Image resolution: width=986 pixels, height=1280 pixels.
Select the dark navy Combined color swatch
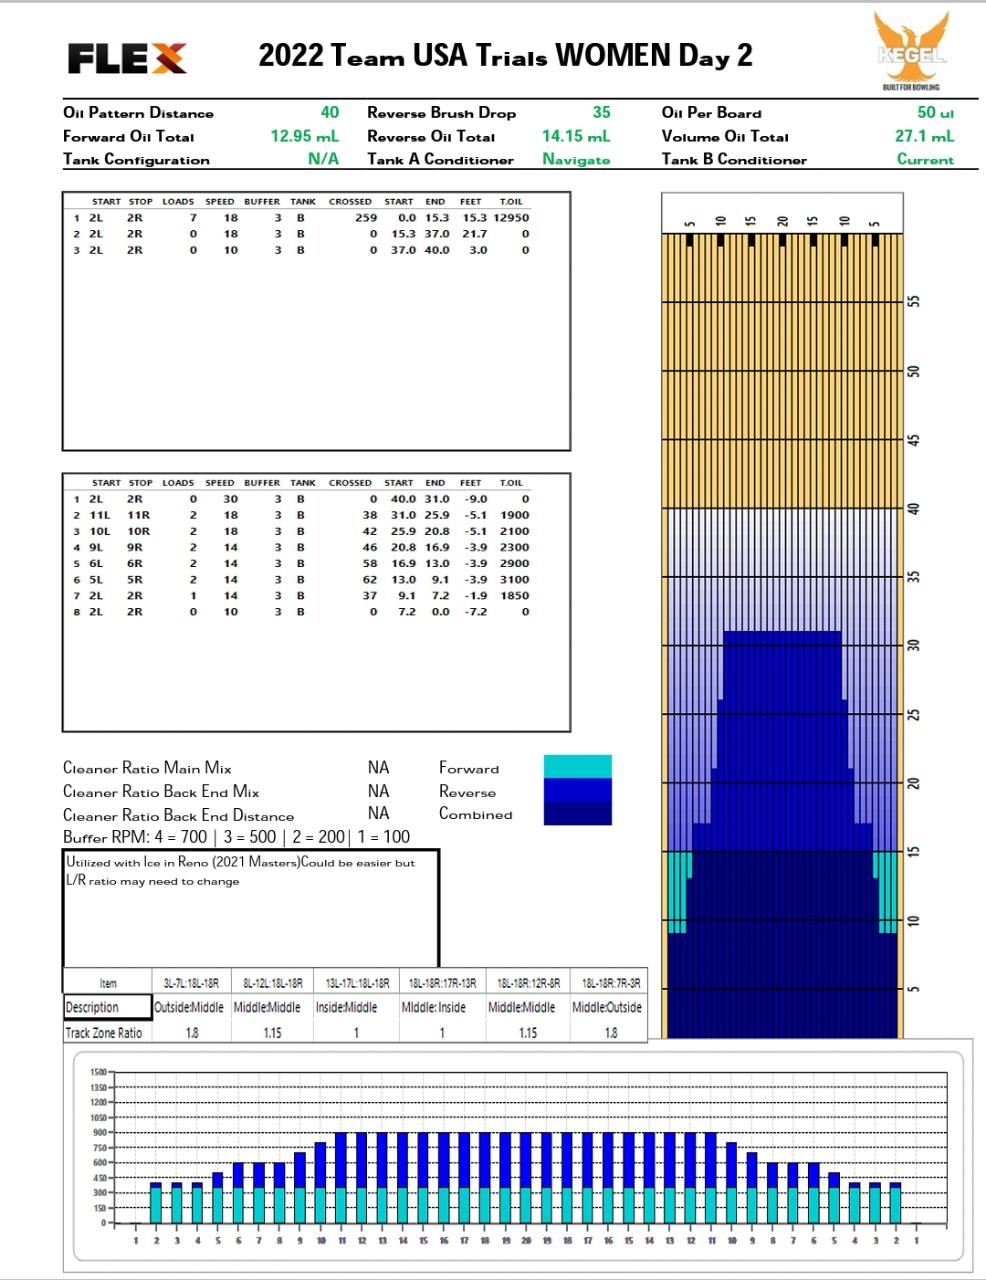click(577, 813)
